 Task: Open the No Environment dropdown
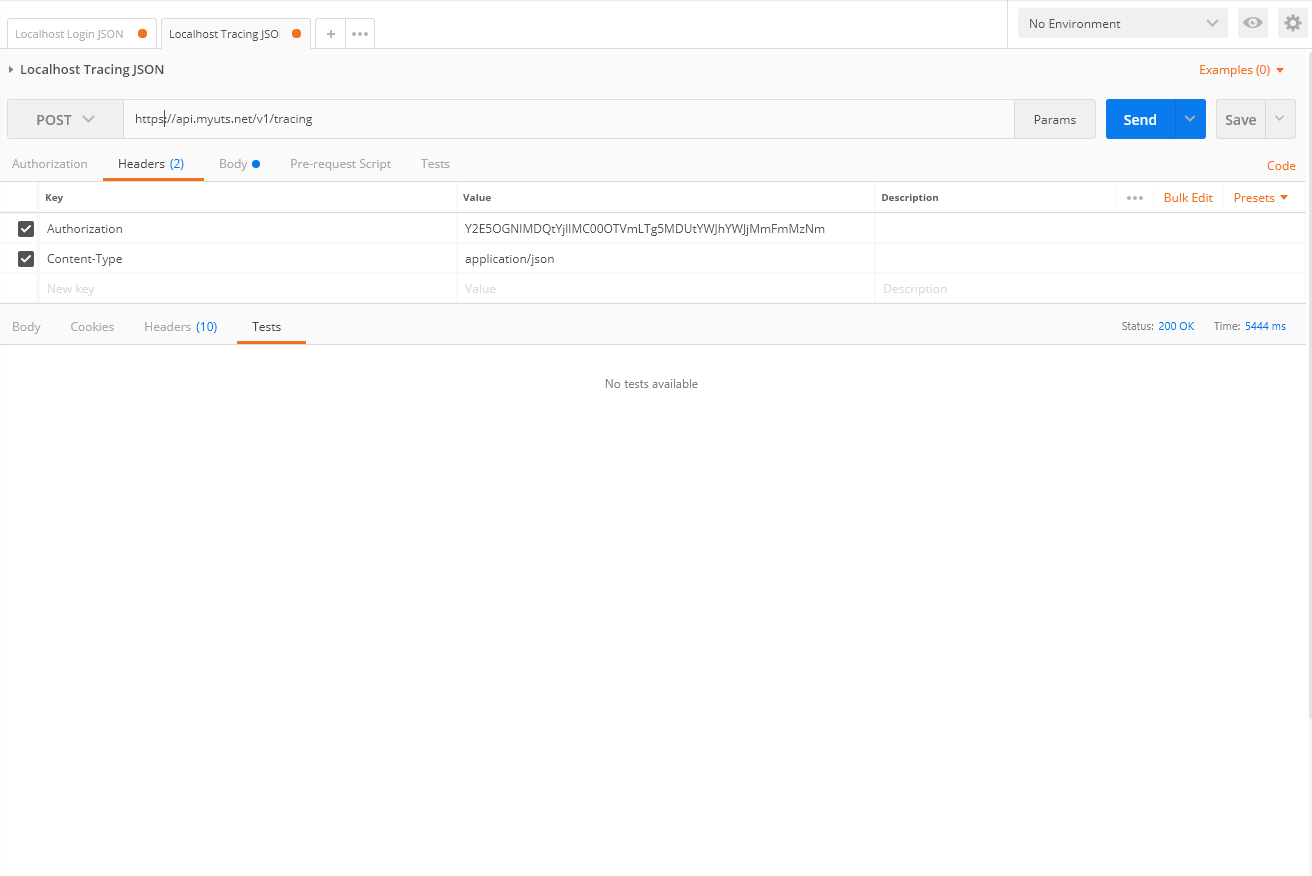pos(1120,22)
